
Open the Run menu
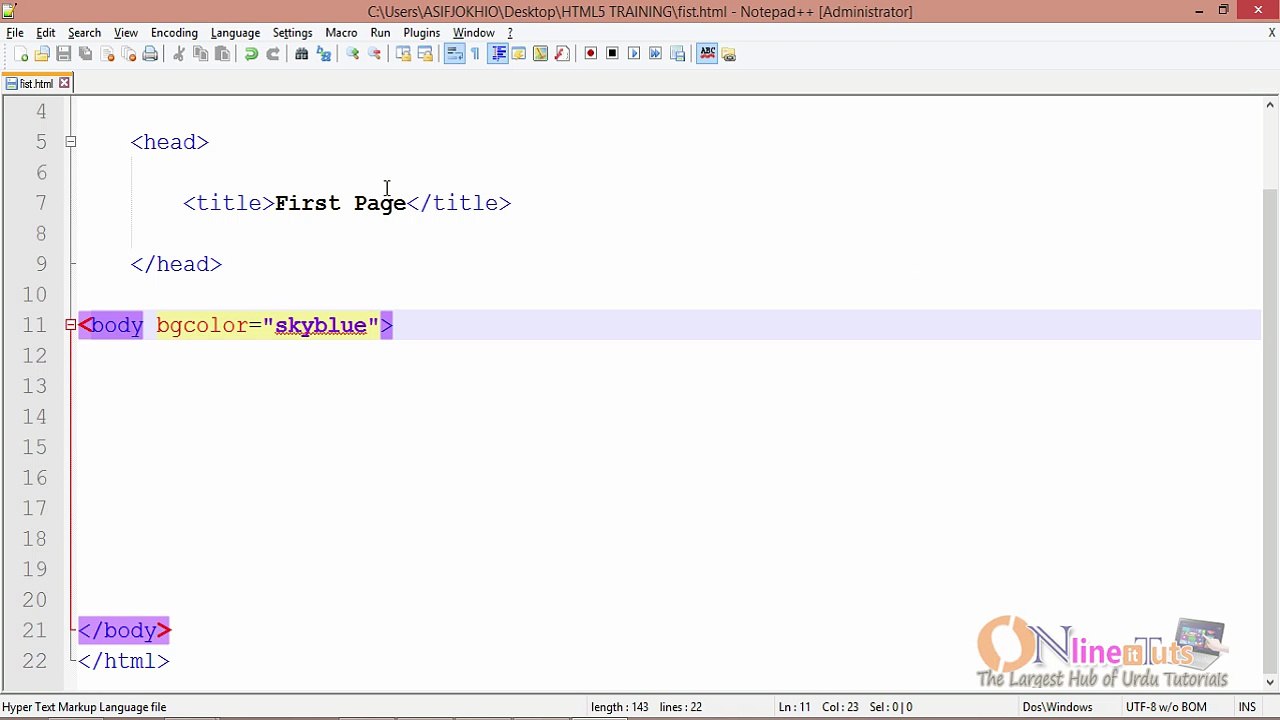[380, 33]
